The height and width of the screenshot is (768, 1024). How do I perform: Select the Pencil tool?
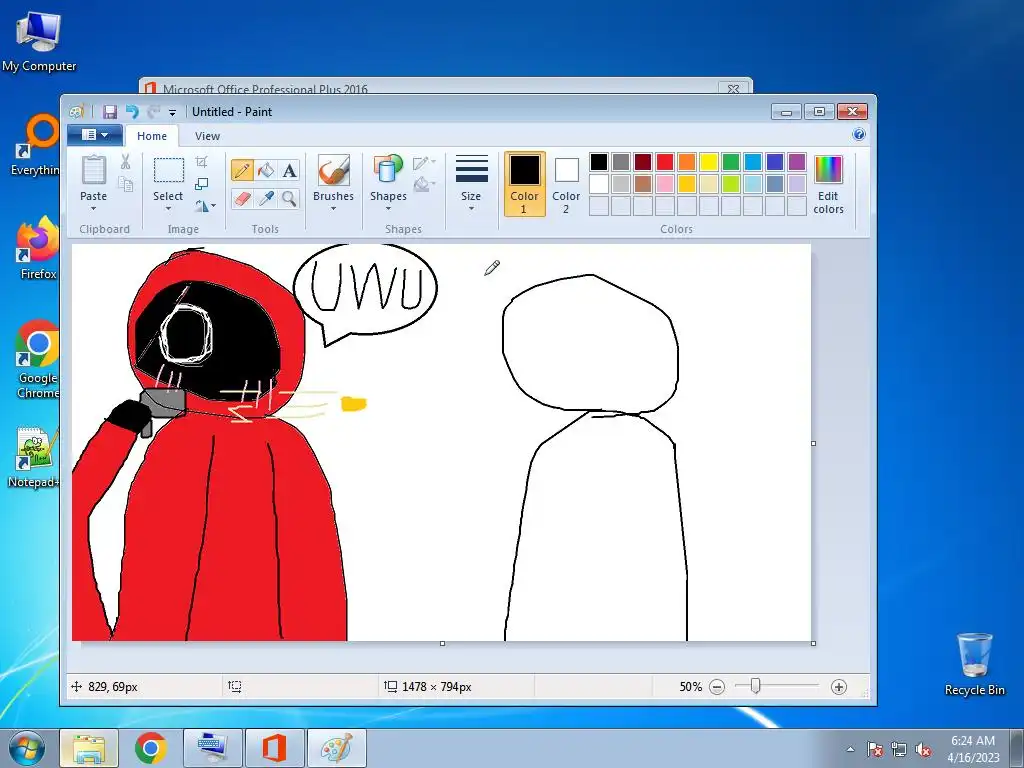pyautogui.click(x=242, y=170)
